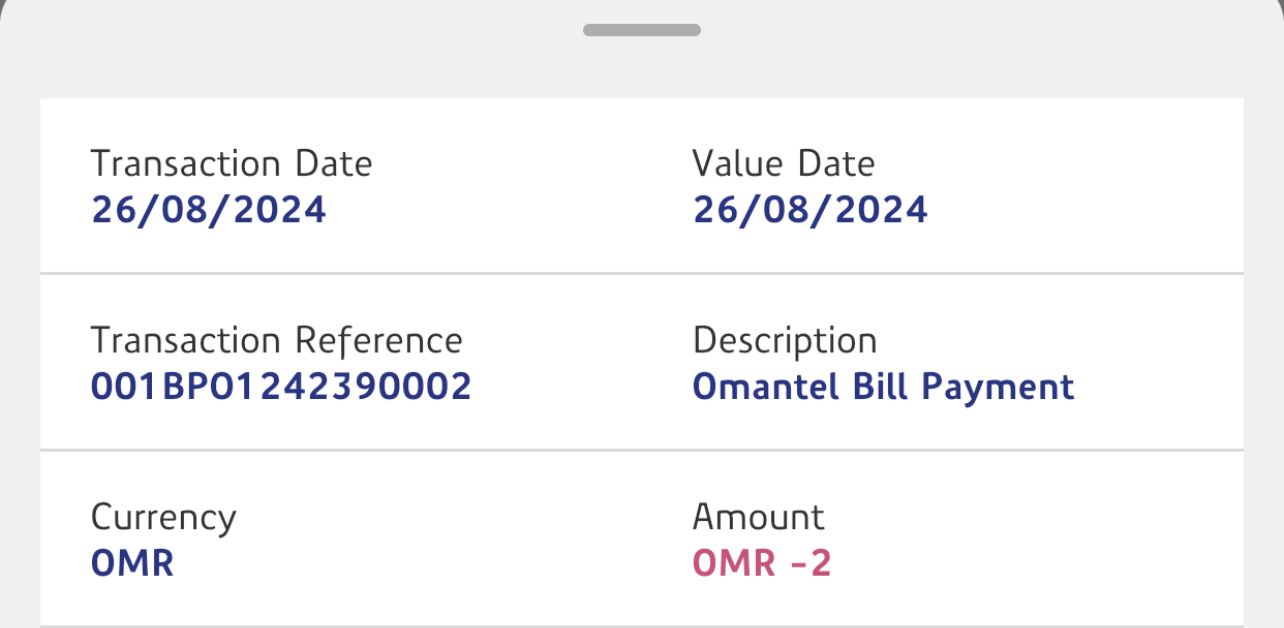Click the Transaction Reference label

(x=276, y=341)
